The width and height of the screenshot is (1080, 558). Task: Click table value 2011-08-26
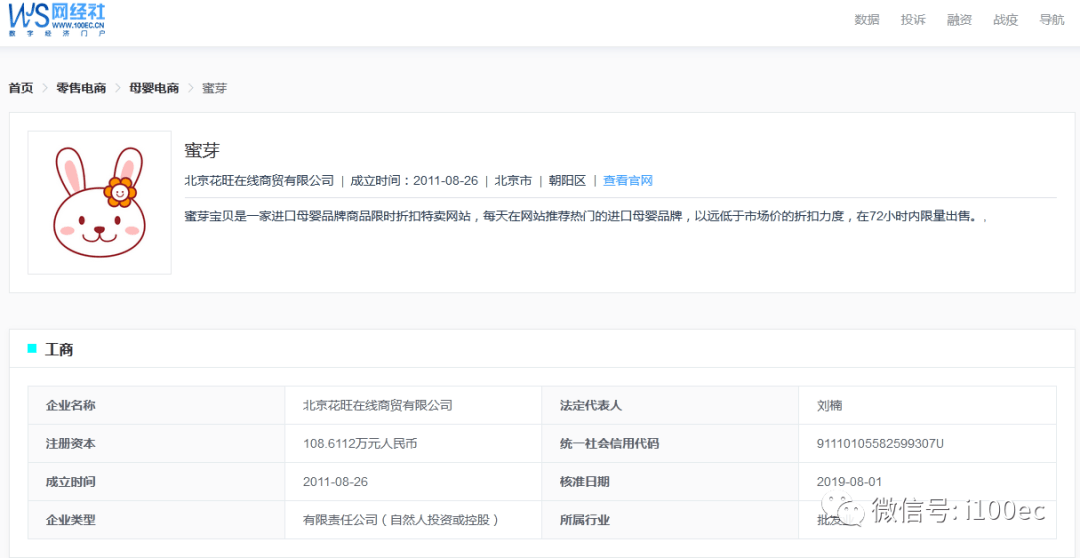pyautogui.click(x=335, y=482)
